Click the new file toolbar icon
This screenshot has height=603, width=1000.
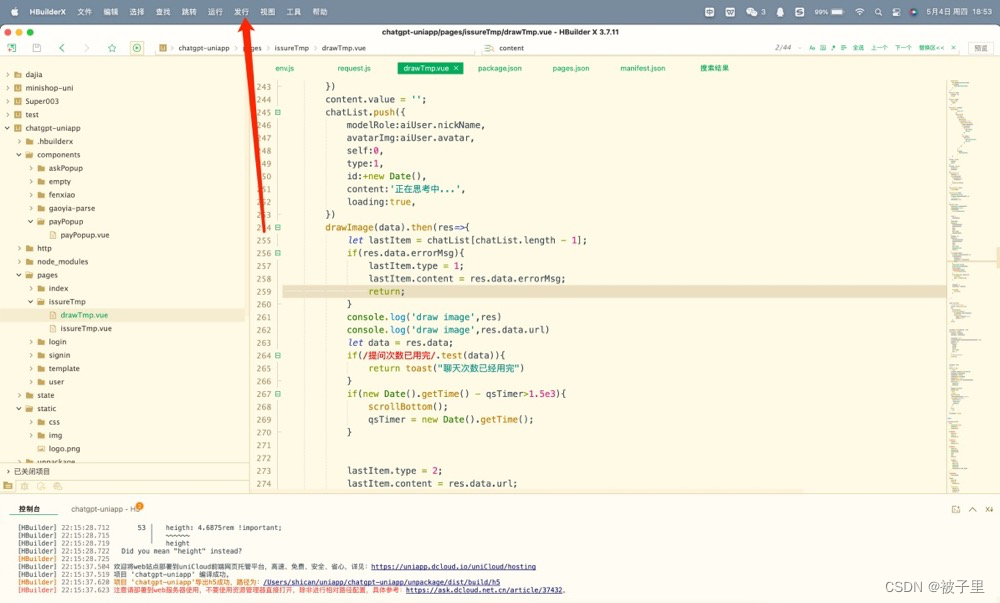11,48
